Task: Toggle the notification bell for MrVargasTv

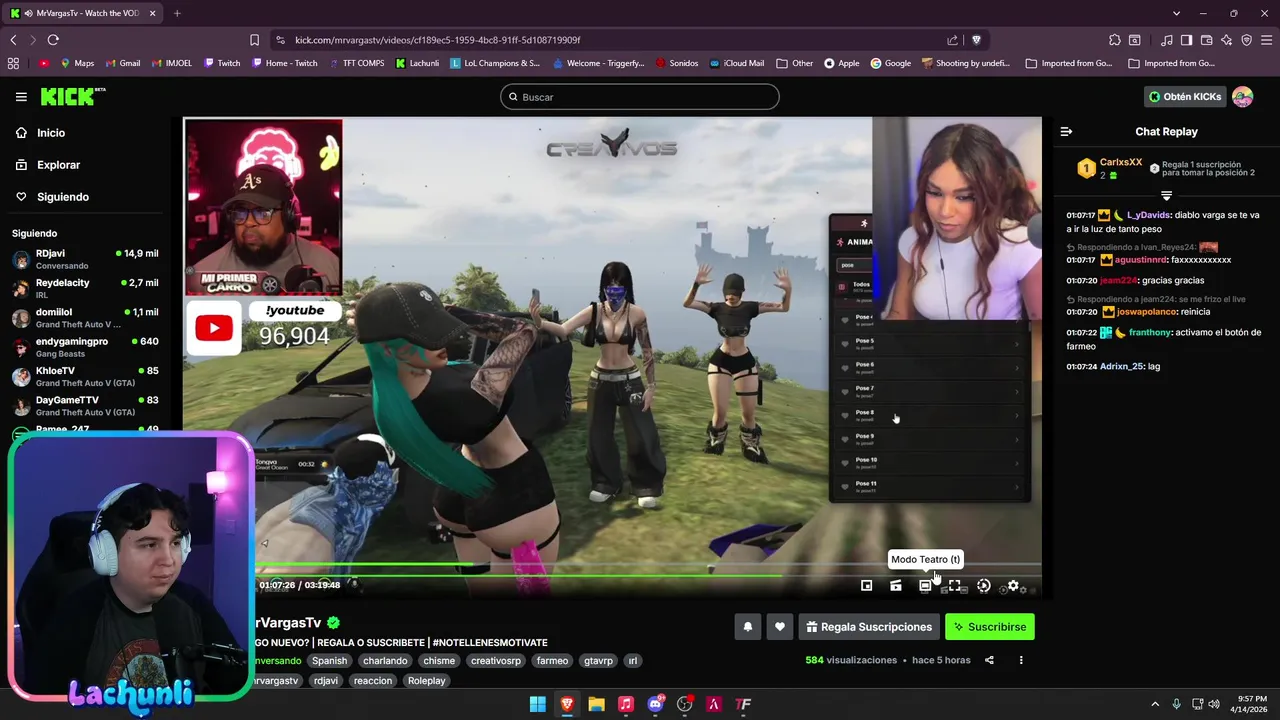Action: 747,627
